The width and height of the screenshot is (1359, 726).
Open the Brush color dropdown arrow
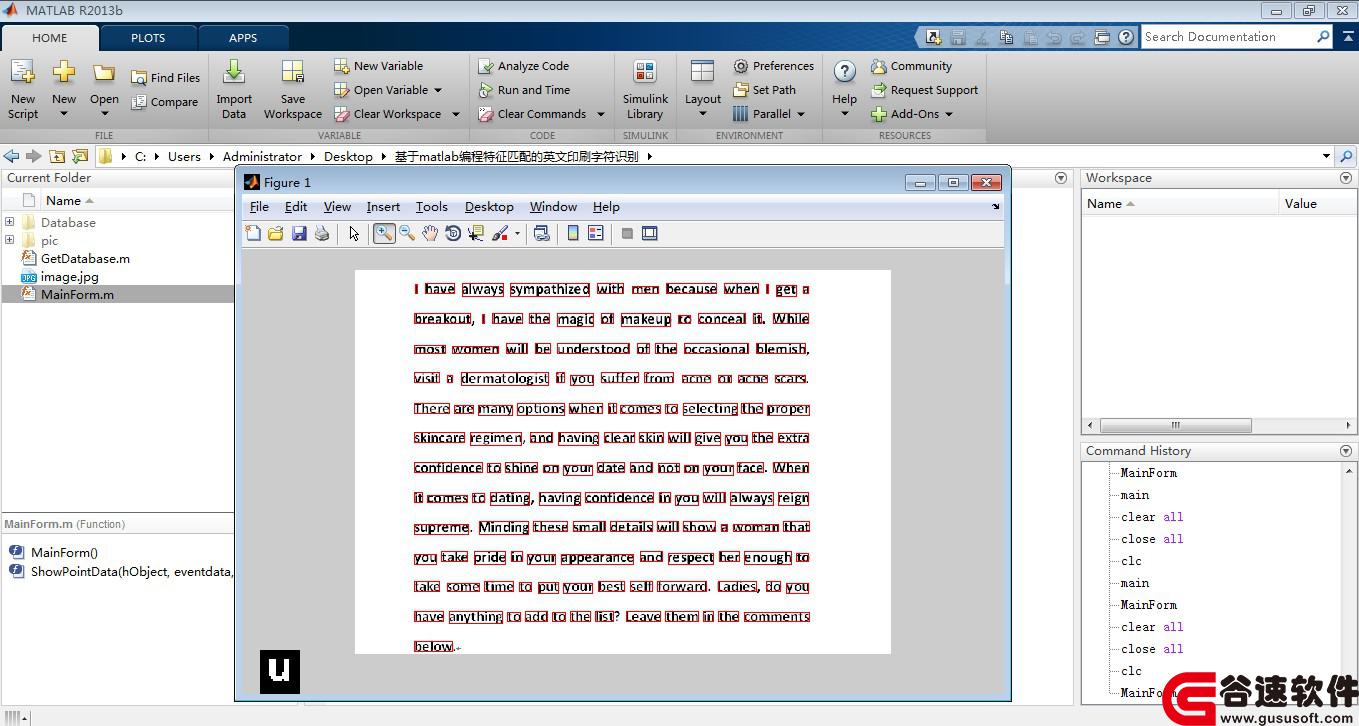[x=517, y=234]
